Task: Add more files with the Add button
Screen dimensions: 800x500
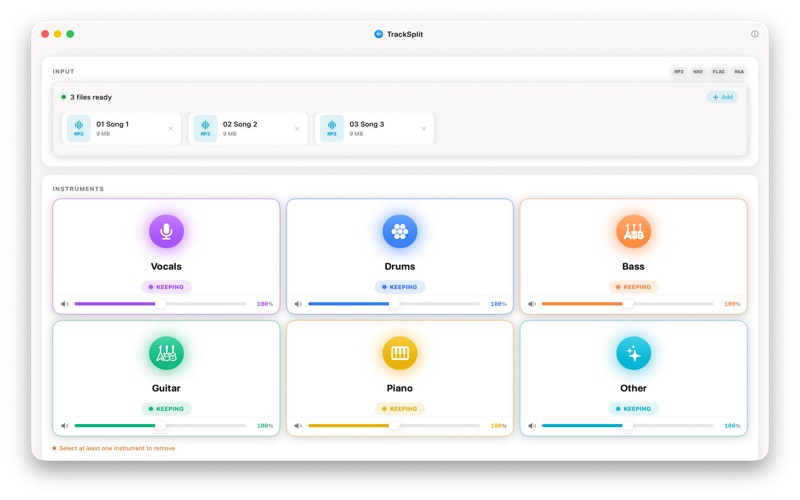Action: [722, 97]
